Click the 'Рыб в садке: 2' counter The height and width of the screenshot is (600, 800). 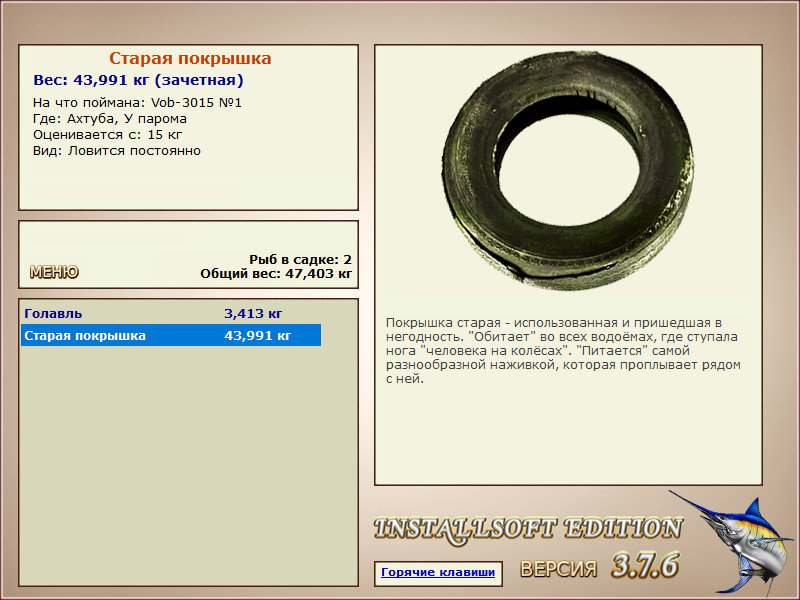coord(301,259)
